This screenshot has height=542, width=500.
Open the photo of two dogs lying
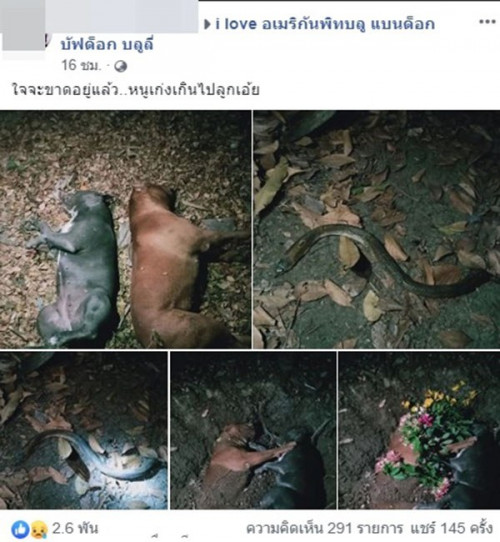point(125,229)
